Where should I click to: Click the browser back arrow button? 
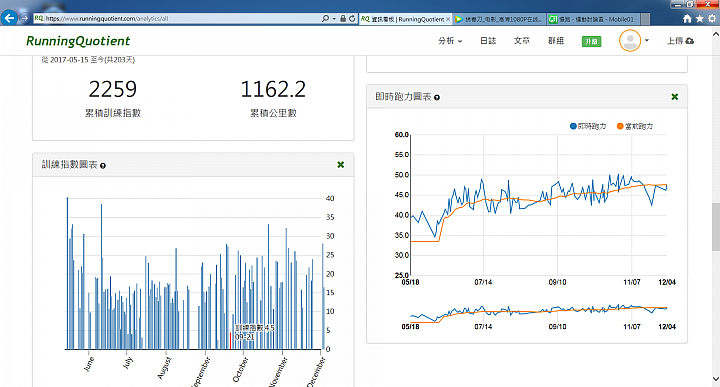click(x=9, y=18)
